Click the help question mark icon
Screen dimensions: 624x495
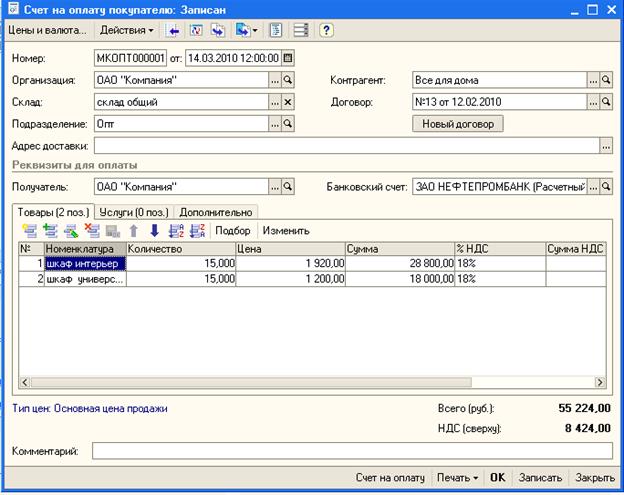tap(325, 30)
